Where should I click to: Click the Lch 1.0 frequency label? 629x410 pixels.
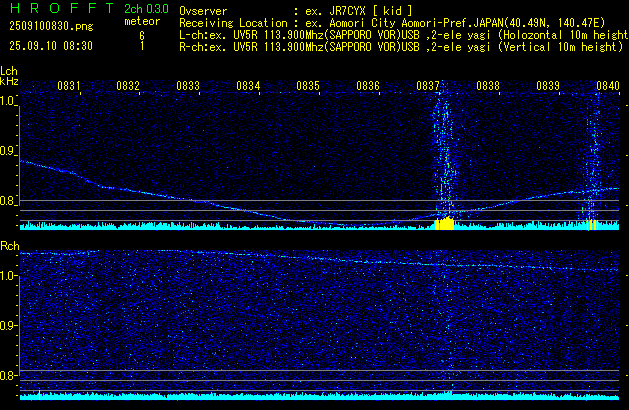pyautogui.click(x=7, y=101)
